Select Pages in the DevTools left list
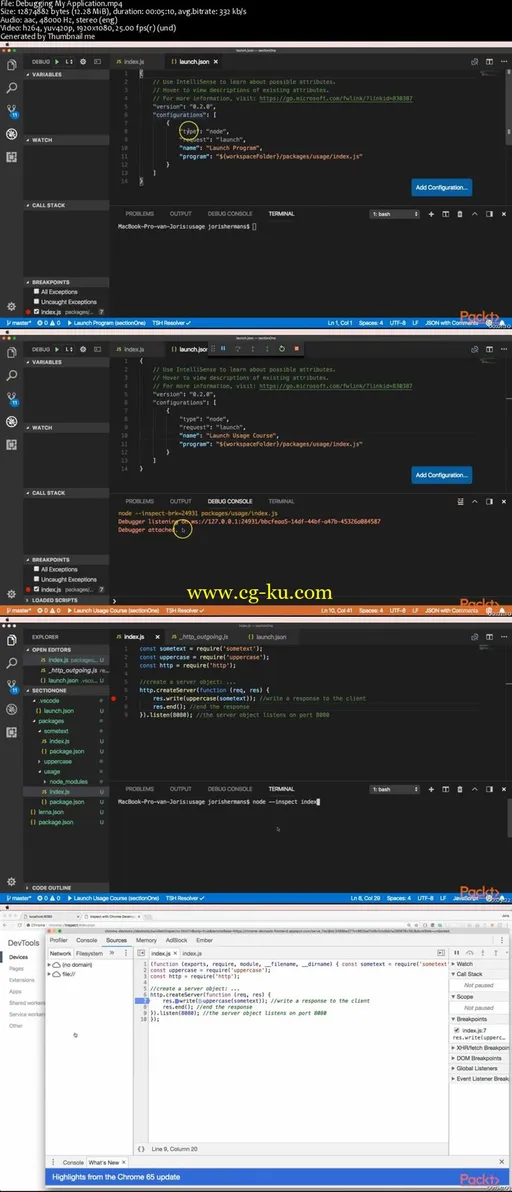The width and height of the screenshot is (512, 1192). point(16,968)
